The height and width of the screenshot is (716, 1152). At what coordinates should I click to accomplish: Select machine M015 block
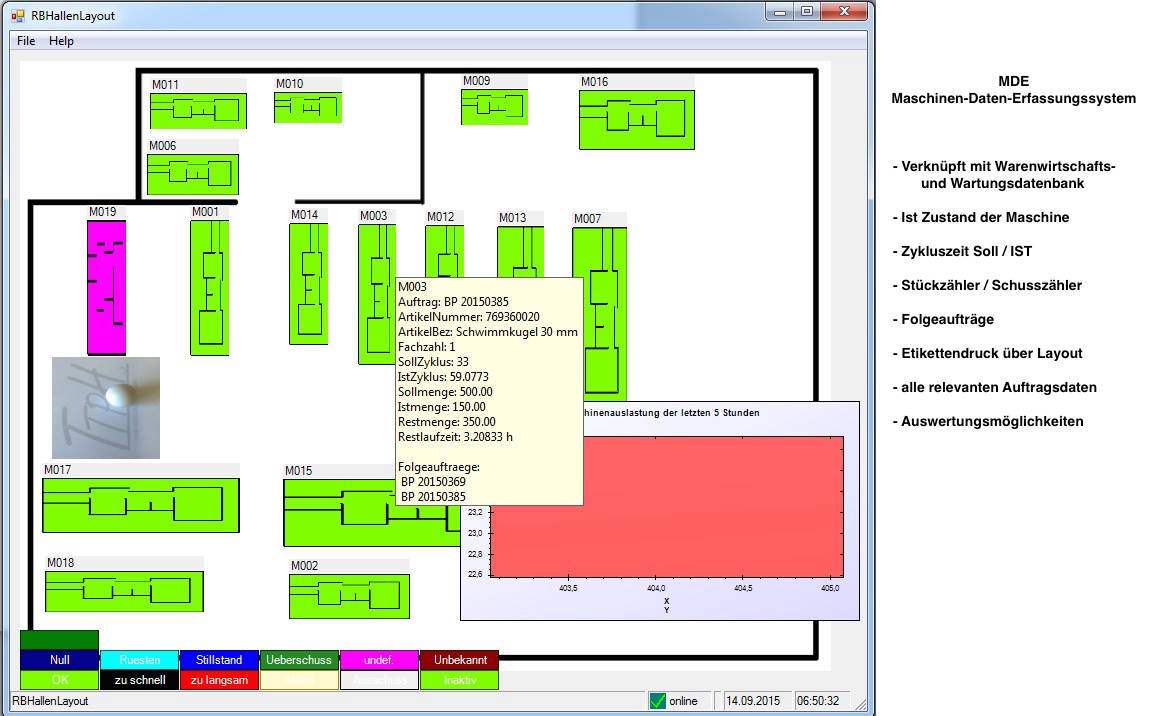[x=338, y=513]
